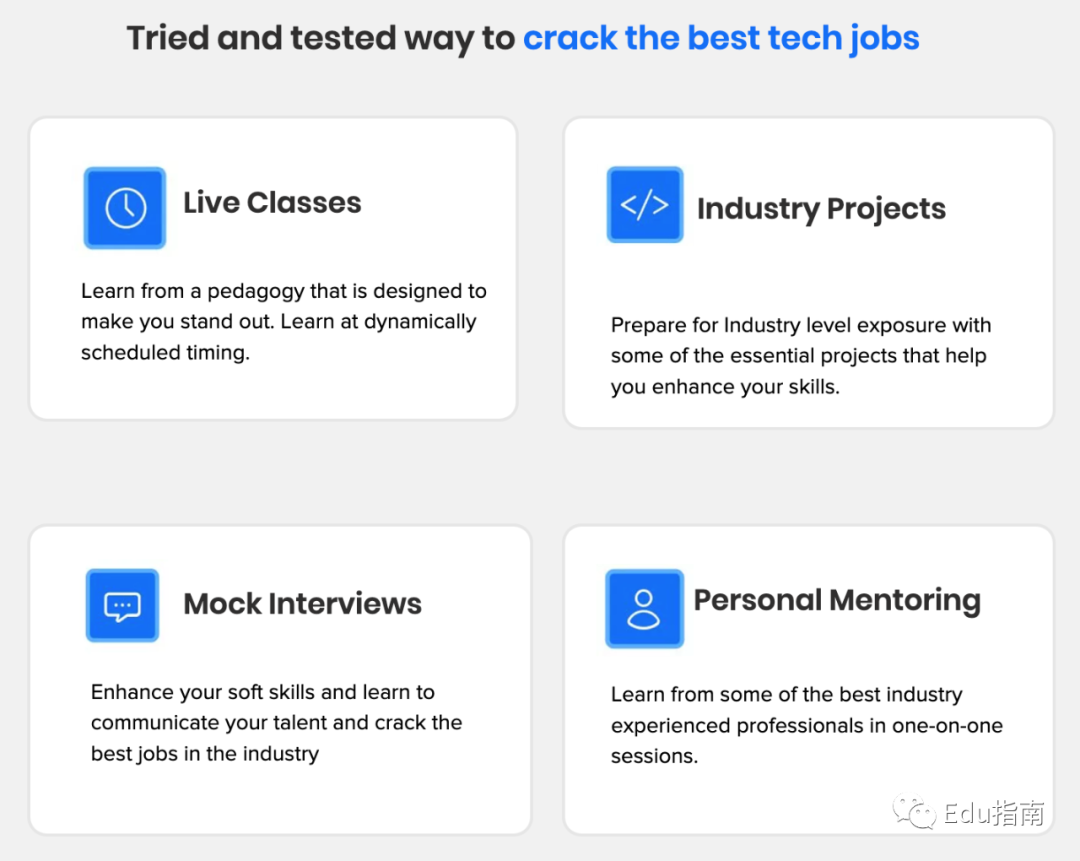Select the Mock Interviews heading
Image resolution: width=1080 pixels, height=861 pixels.
point(302,604)
